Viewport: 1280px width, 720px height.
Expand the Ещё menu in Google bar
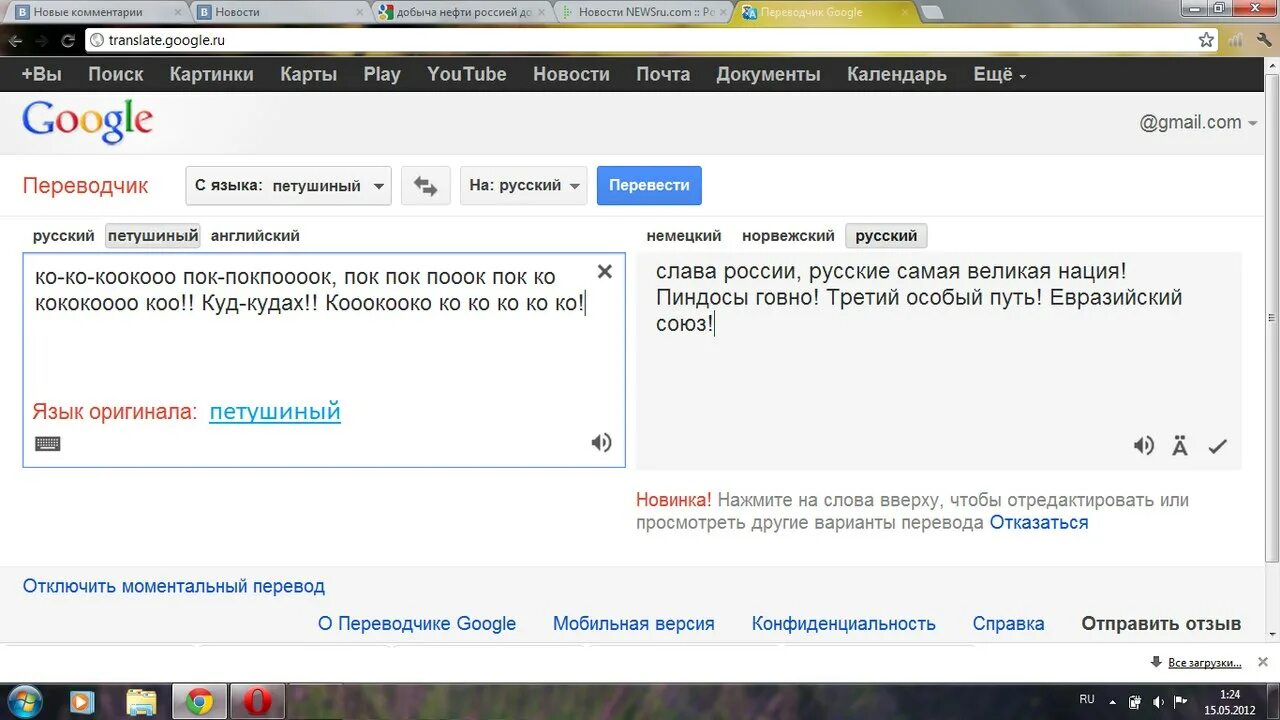[1000, 74]
